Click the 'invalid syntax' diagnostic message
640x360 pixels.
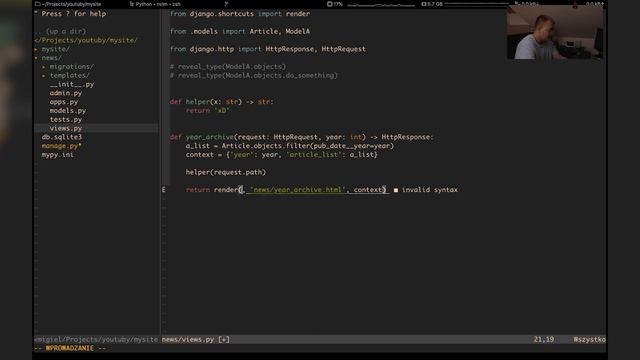(x=430, y=190)
